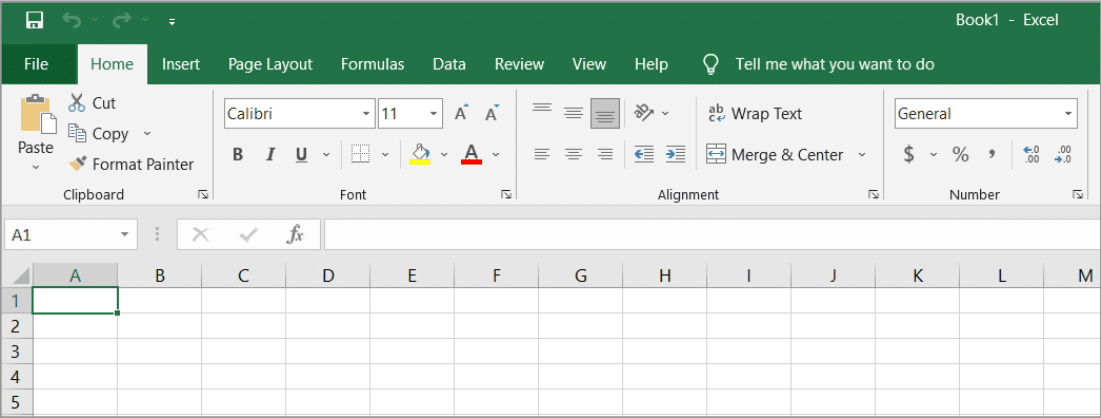Screen dimensions: 1101x418
Task: Click Tell me what you want to do
Action: [835, 64]
